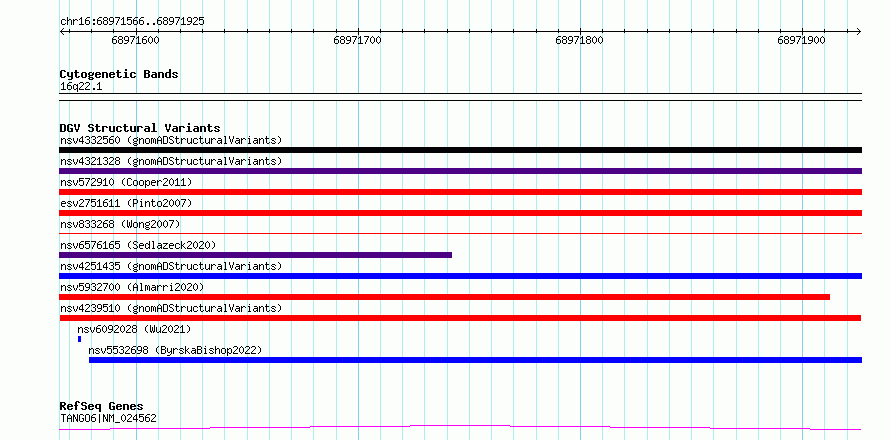Viewport: 890px width, 440px height.
Task: Select the 16q22.1 band label
Action: [81, 87]
